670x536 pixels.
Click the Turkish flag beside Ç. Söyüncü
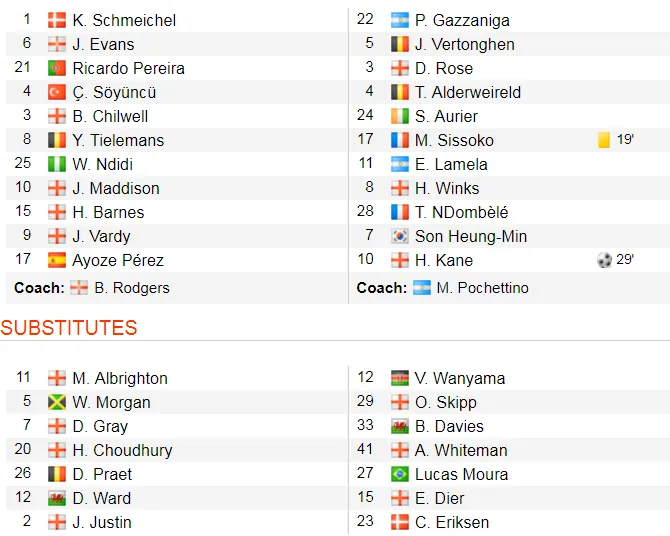pyautogui.click(x=57, y=92)
